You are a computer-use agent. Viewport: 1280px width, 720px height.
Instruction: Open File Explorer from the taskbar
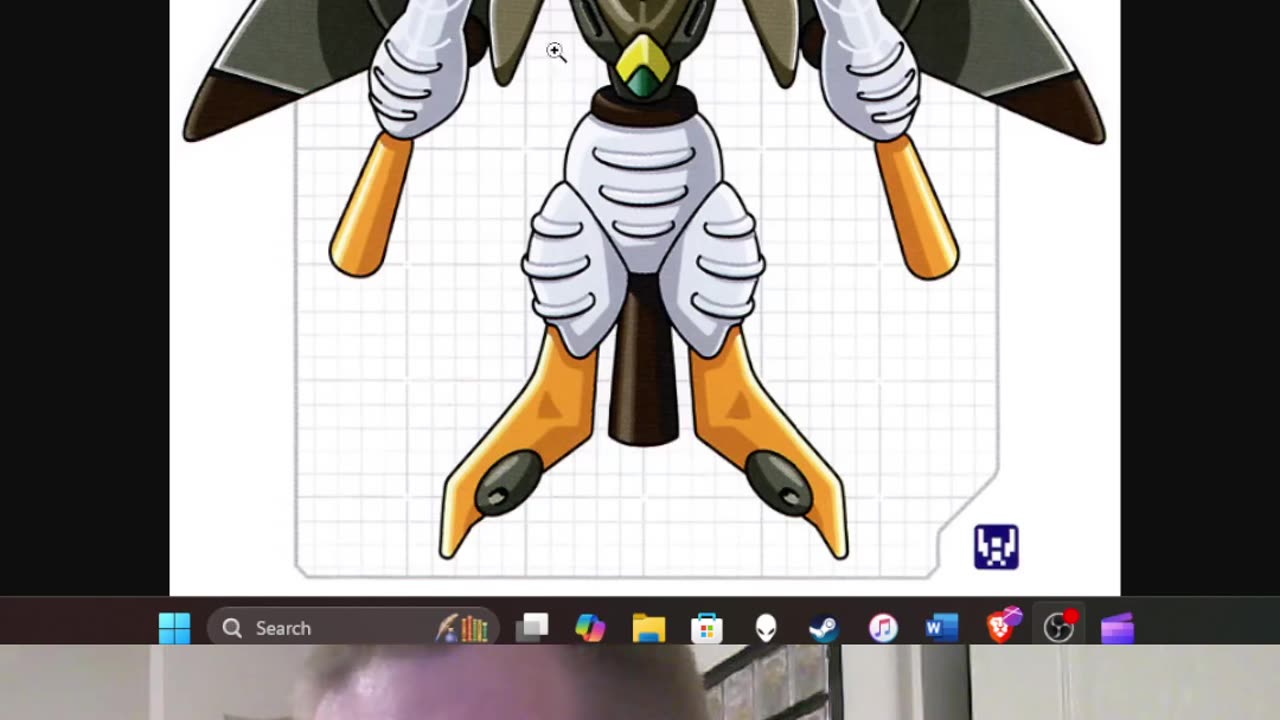click(649, 628)
